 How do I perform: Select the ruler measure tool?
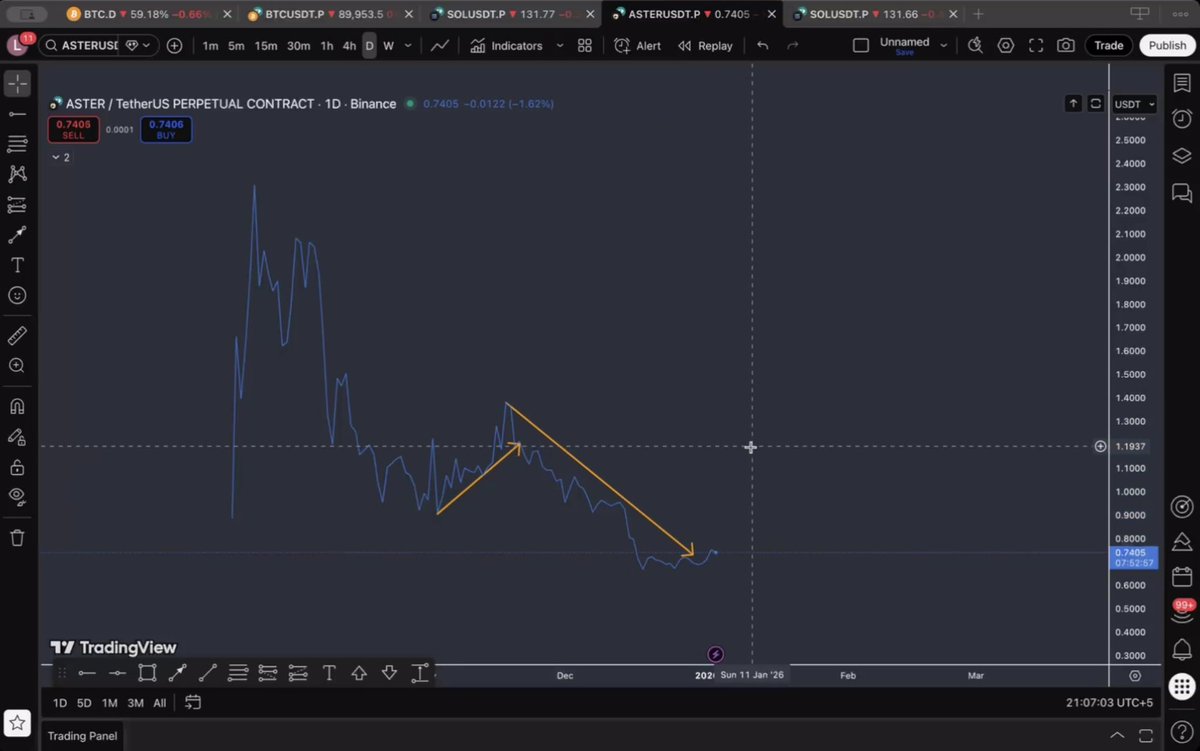click(x=17, y=336)
